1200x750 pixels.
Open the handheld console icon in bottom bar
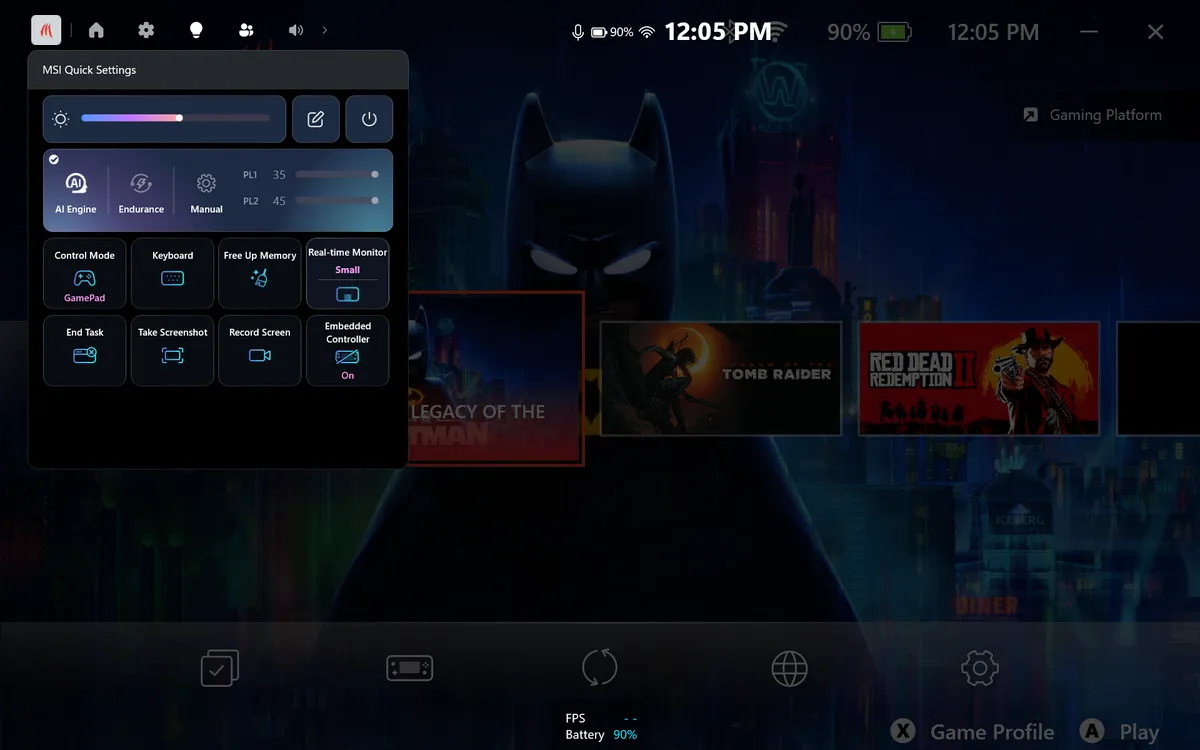point(410,668)
